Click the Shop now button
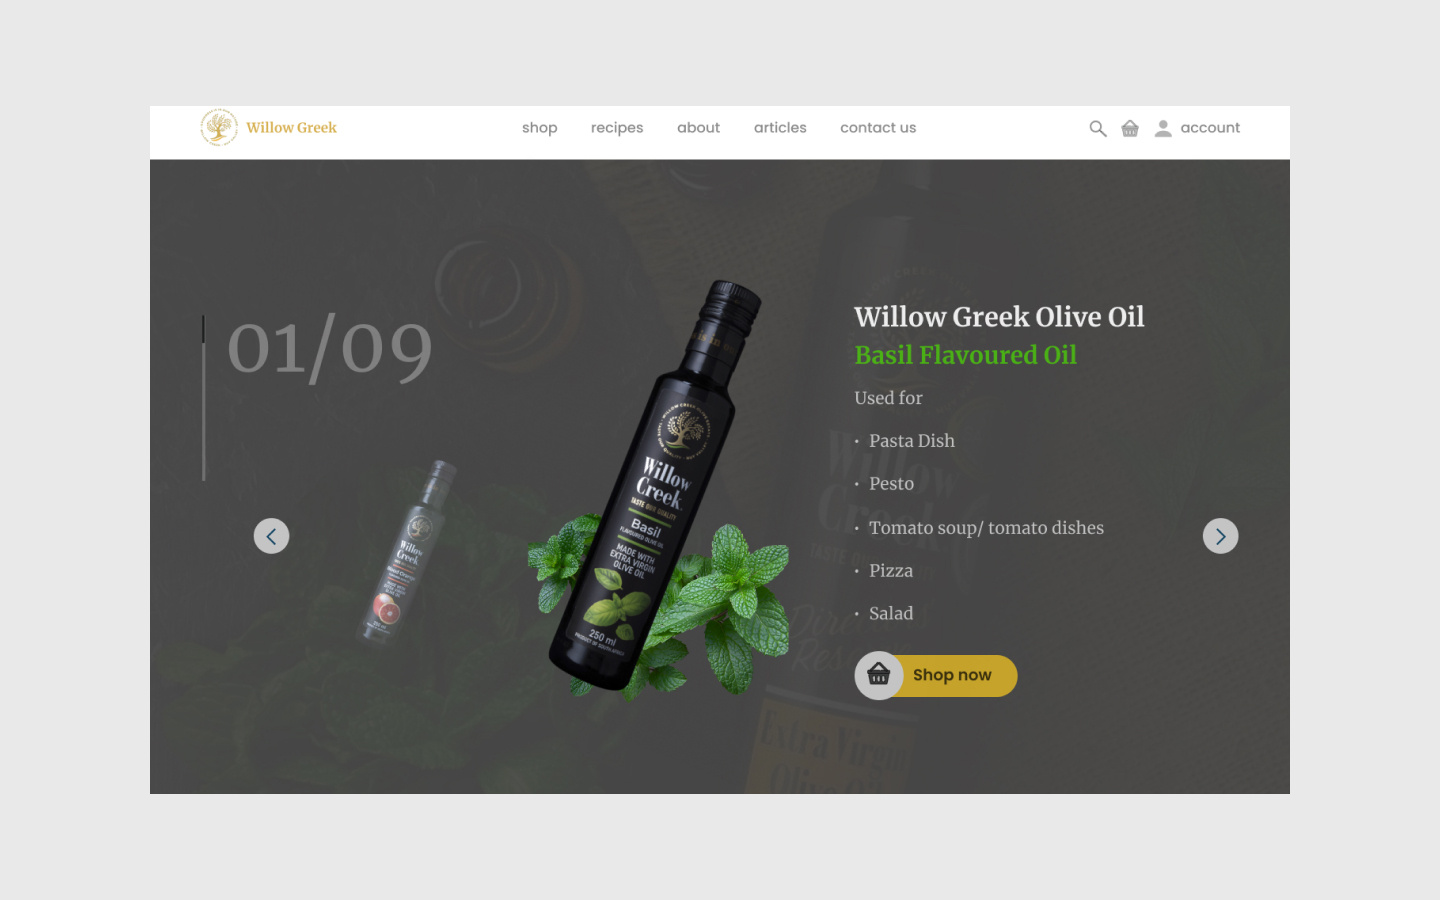 [x=936, y=676]
